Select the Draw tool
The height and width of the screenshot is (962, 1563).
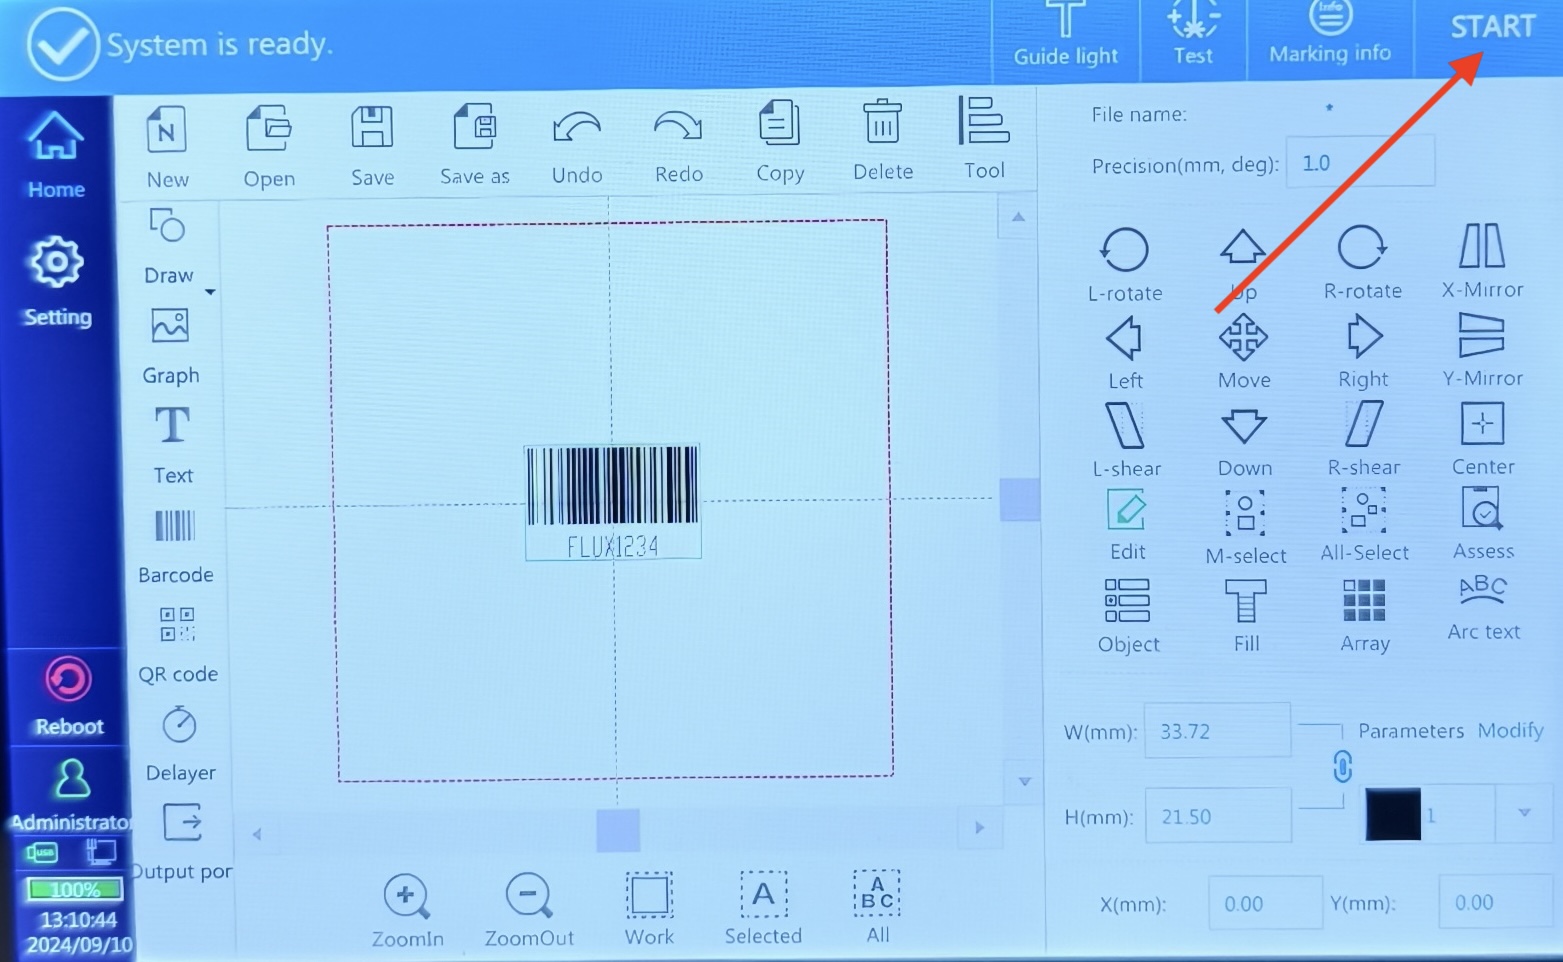(x=168, y=247)
